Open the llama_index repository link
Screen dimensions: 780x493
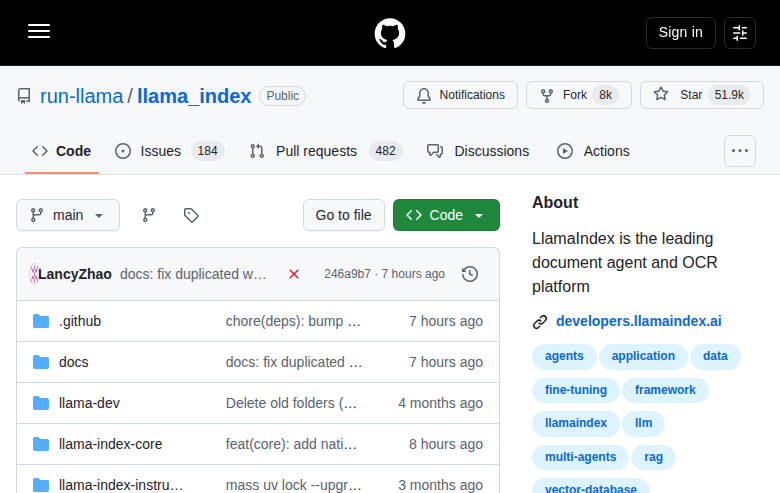[x=194, y=96]
